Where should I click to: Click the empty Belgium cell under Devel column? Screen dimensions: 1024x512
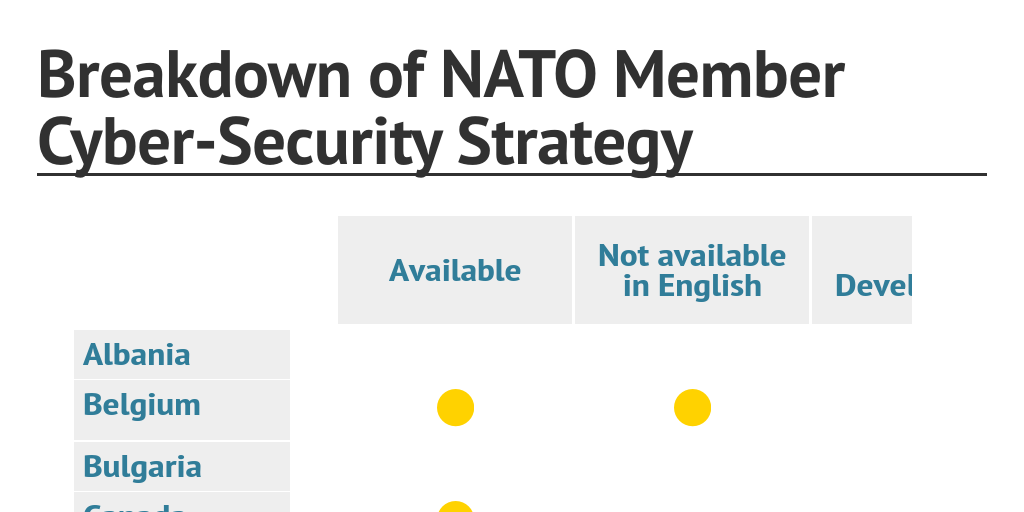click(862, 408)
